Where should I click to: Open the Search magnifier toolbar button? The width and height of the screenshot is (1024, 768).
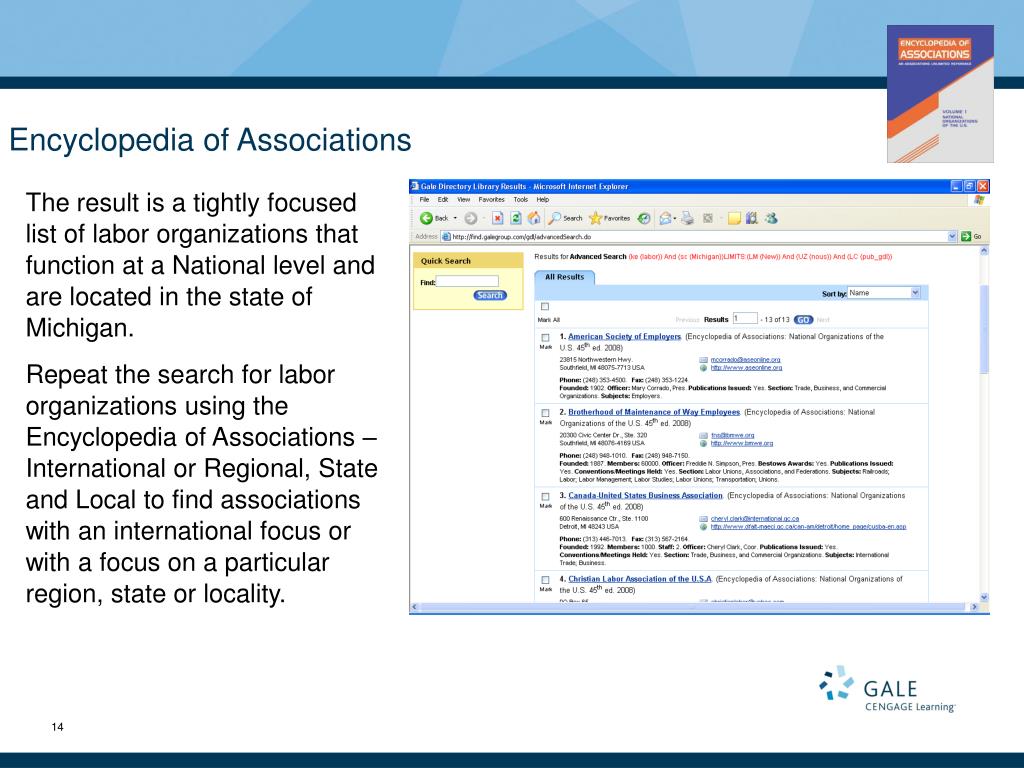tap(566, 218)
